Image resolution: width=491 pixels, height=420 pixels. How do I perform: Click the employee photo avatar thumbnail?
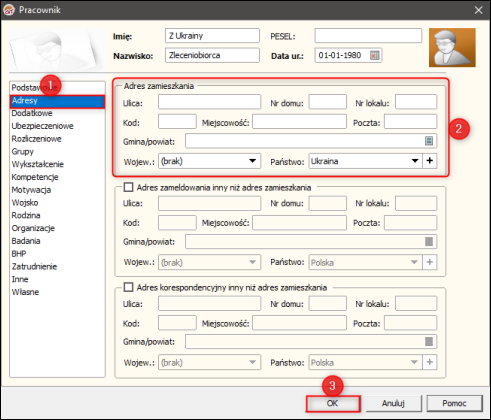click(452, 47)
